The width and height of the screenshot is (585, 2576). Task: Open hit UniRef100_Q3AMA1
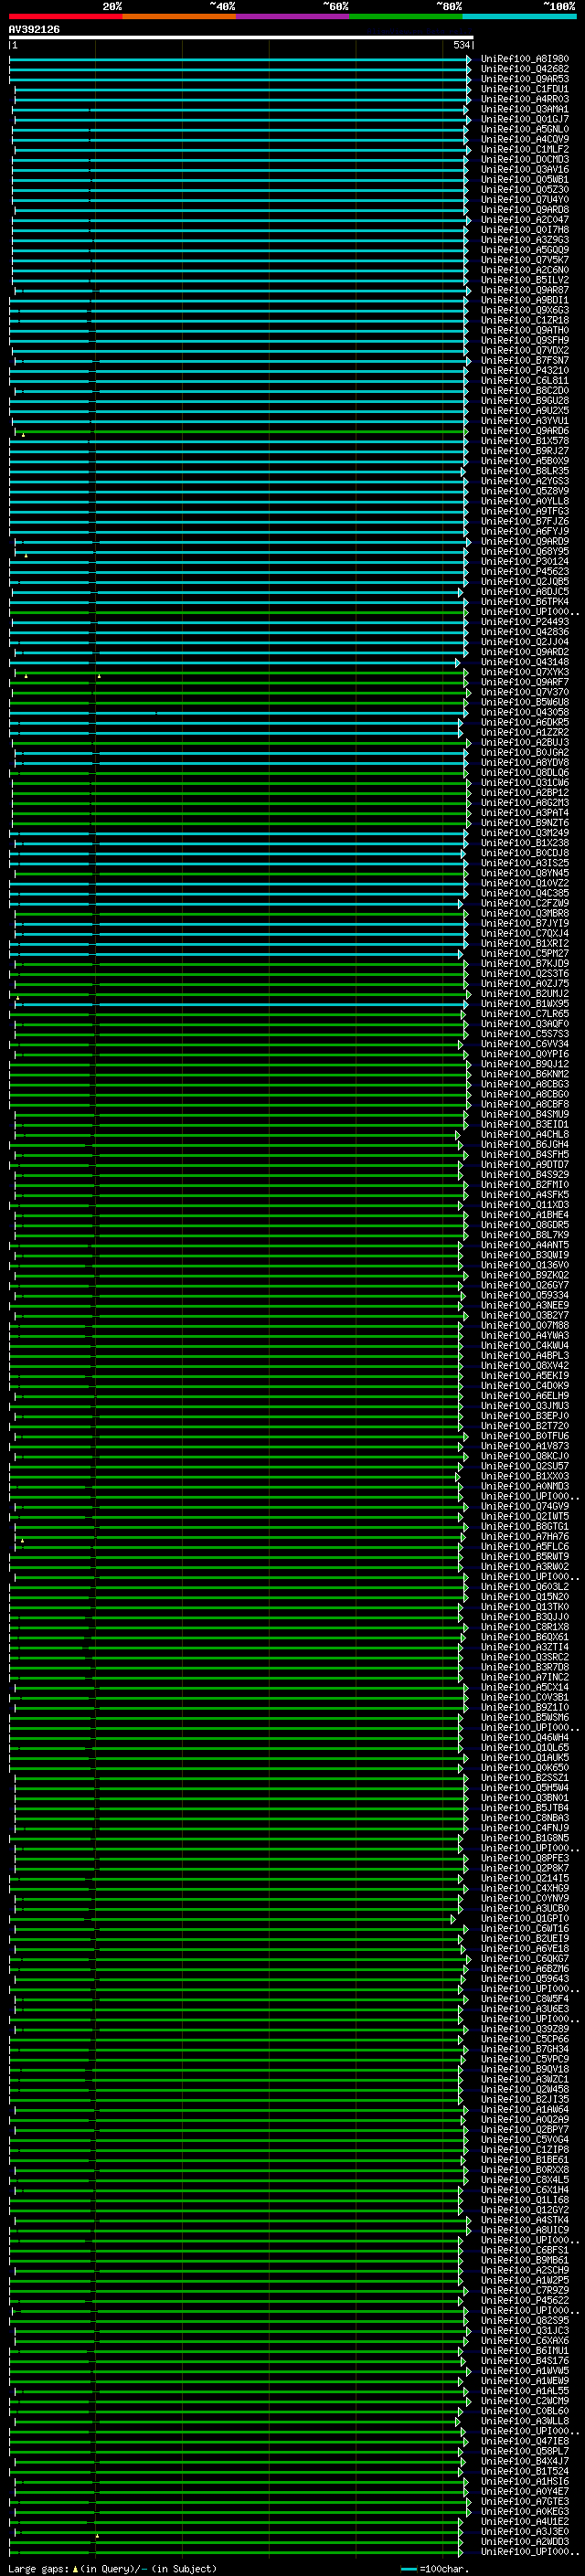[524, 109]
